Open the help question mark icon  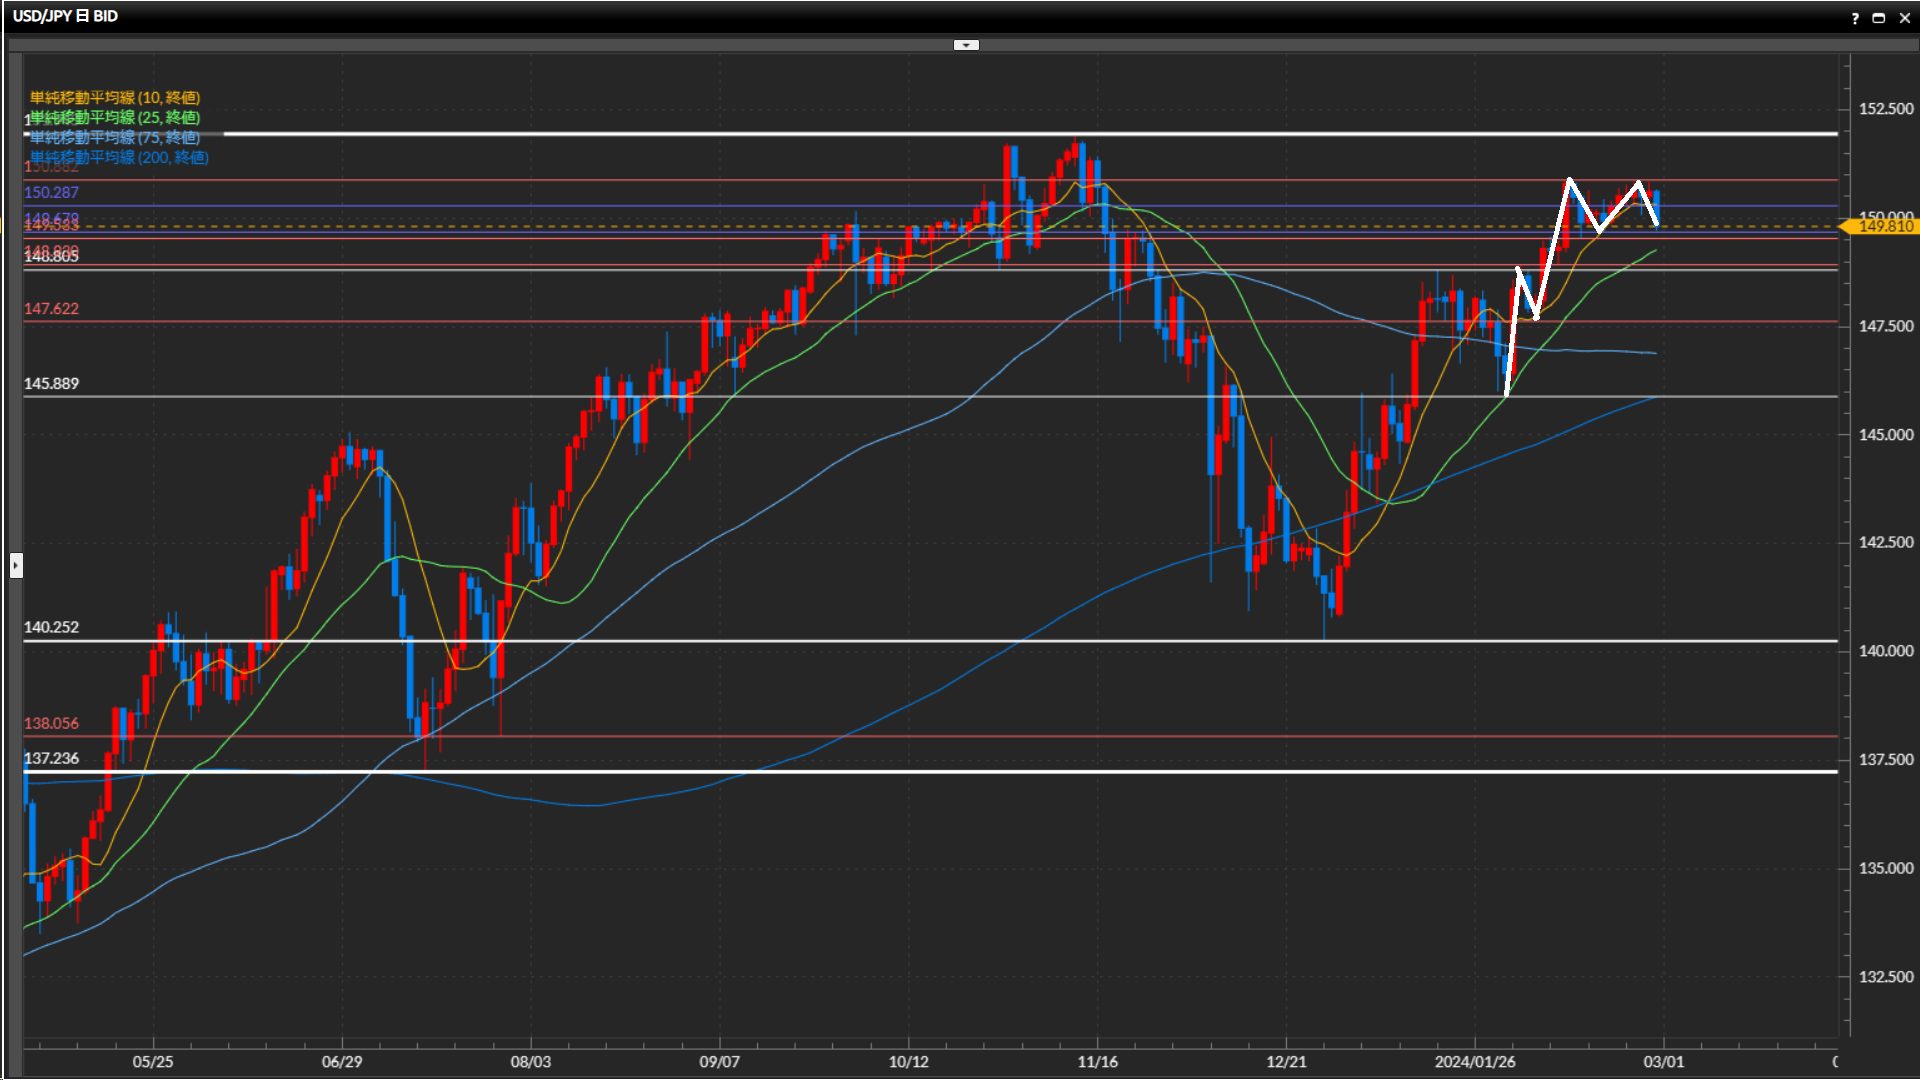click(1855, 18)
